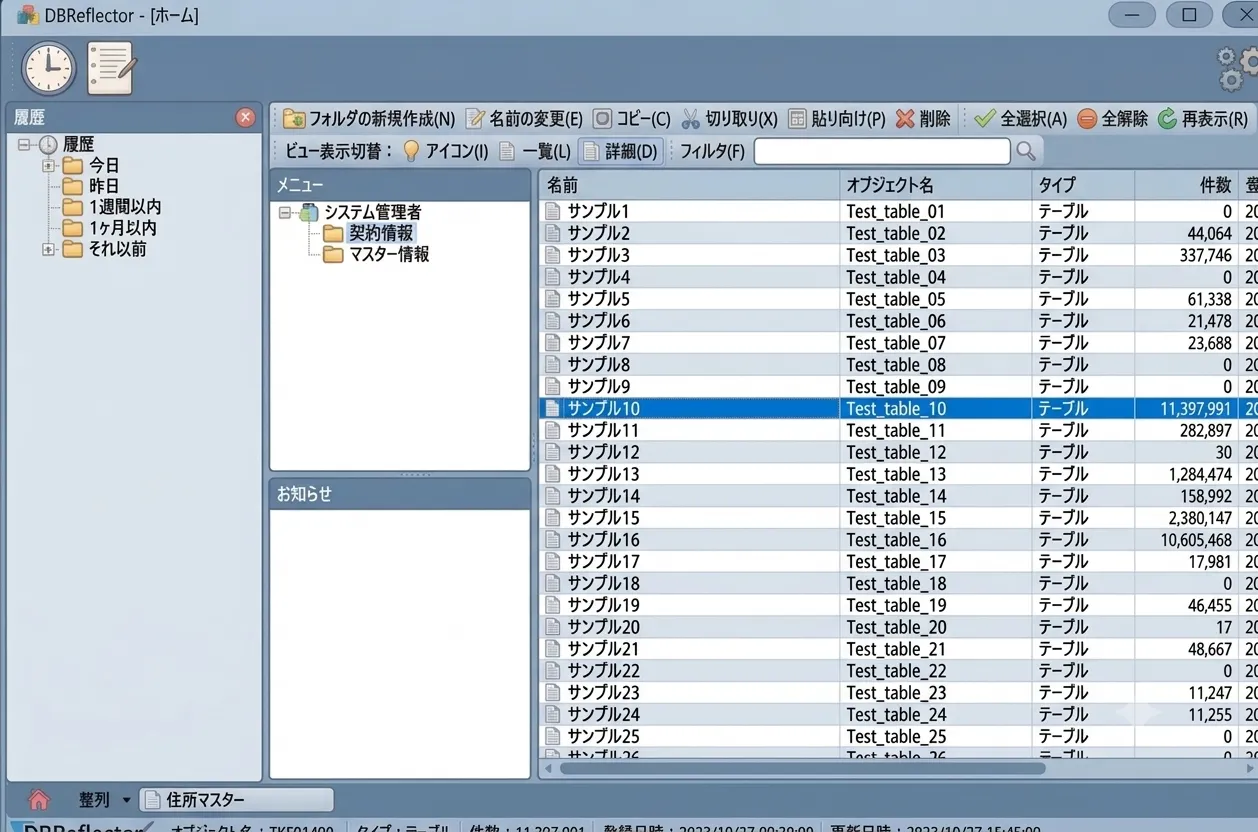Collapse the 履歴 root tree node

(25, 144)
